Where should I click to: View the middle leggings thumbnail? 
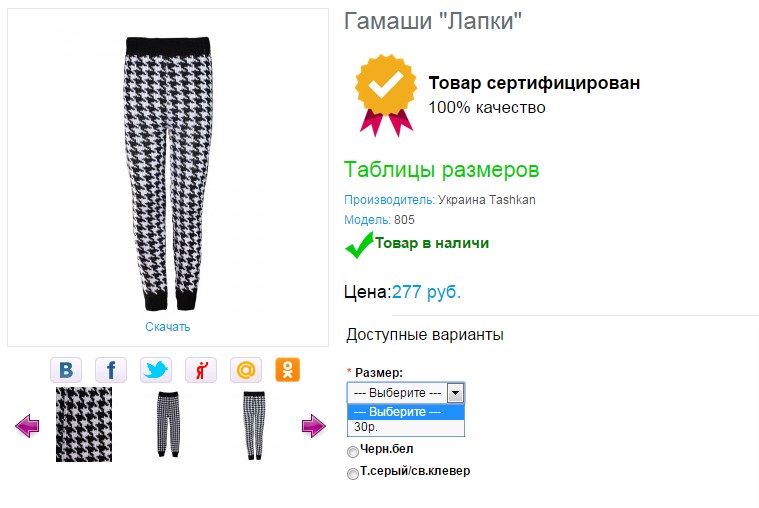click(168, 424)
